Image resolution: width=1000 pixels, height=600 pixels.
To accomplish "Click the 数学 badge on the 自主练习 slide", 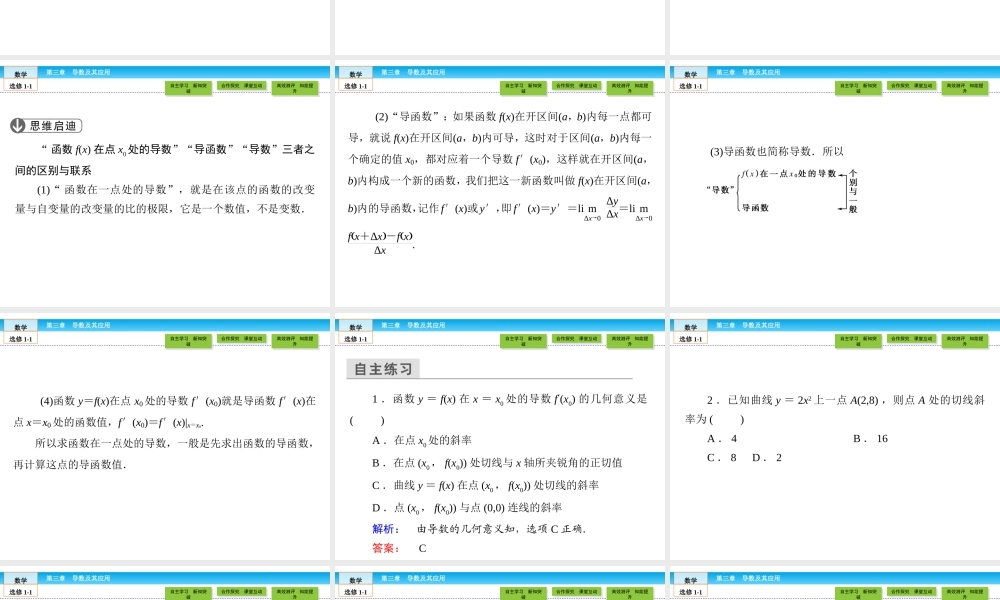I will click(x=354, y=325).
